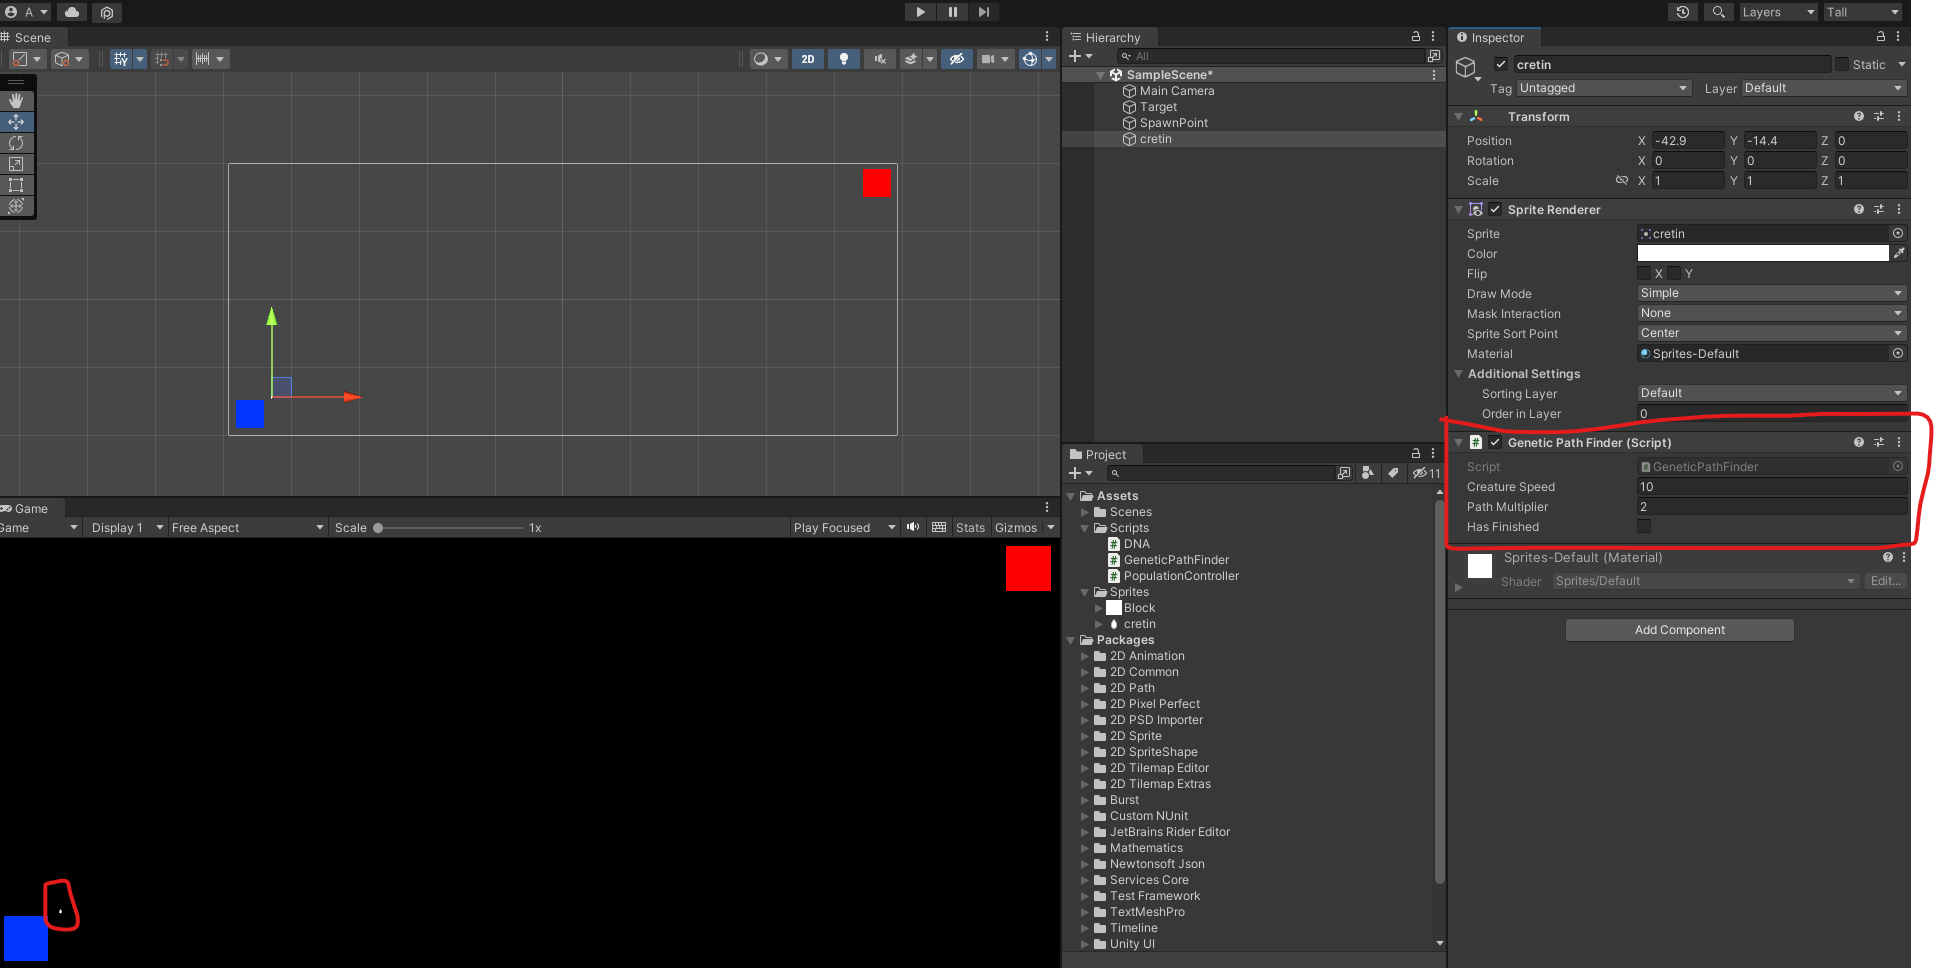Open the Free Aspect dropdown
The width and height of the screenshot is (1935, 968).
click(x=247, y=528)
